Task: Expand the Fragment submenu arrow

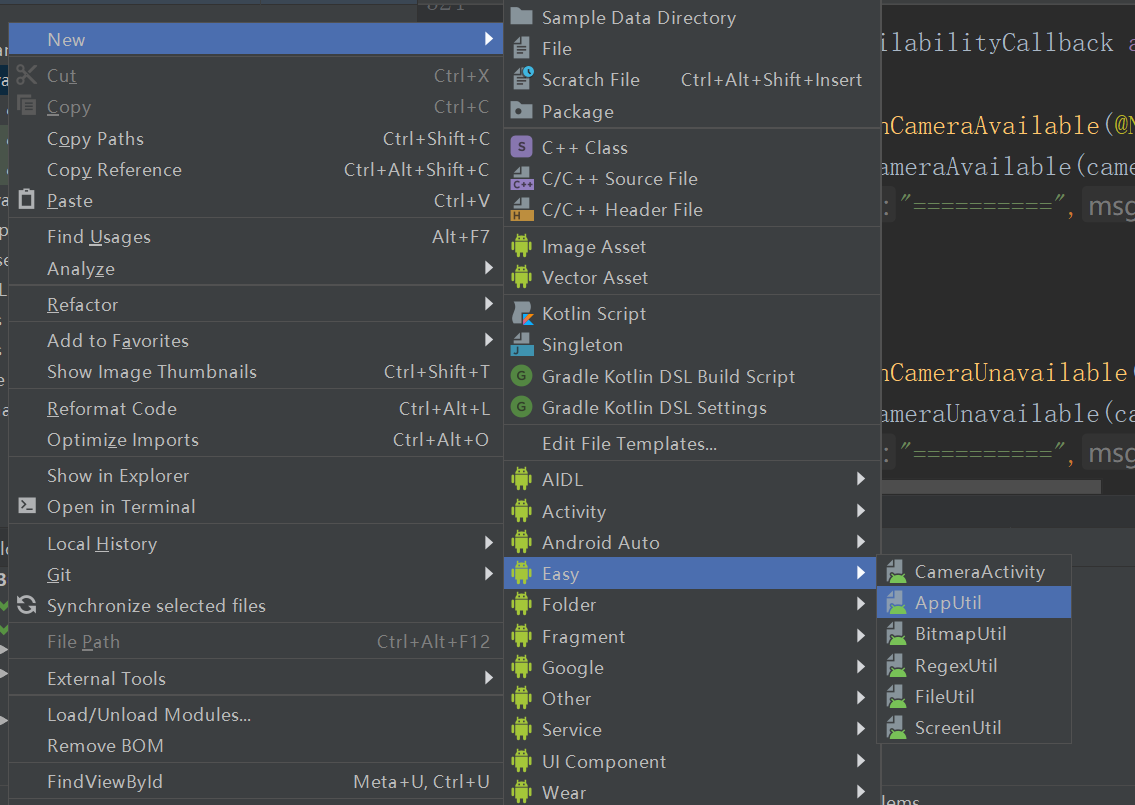Action: (x=861, y=636)
